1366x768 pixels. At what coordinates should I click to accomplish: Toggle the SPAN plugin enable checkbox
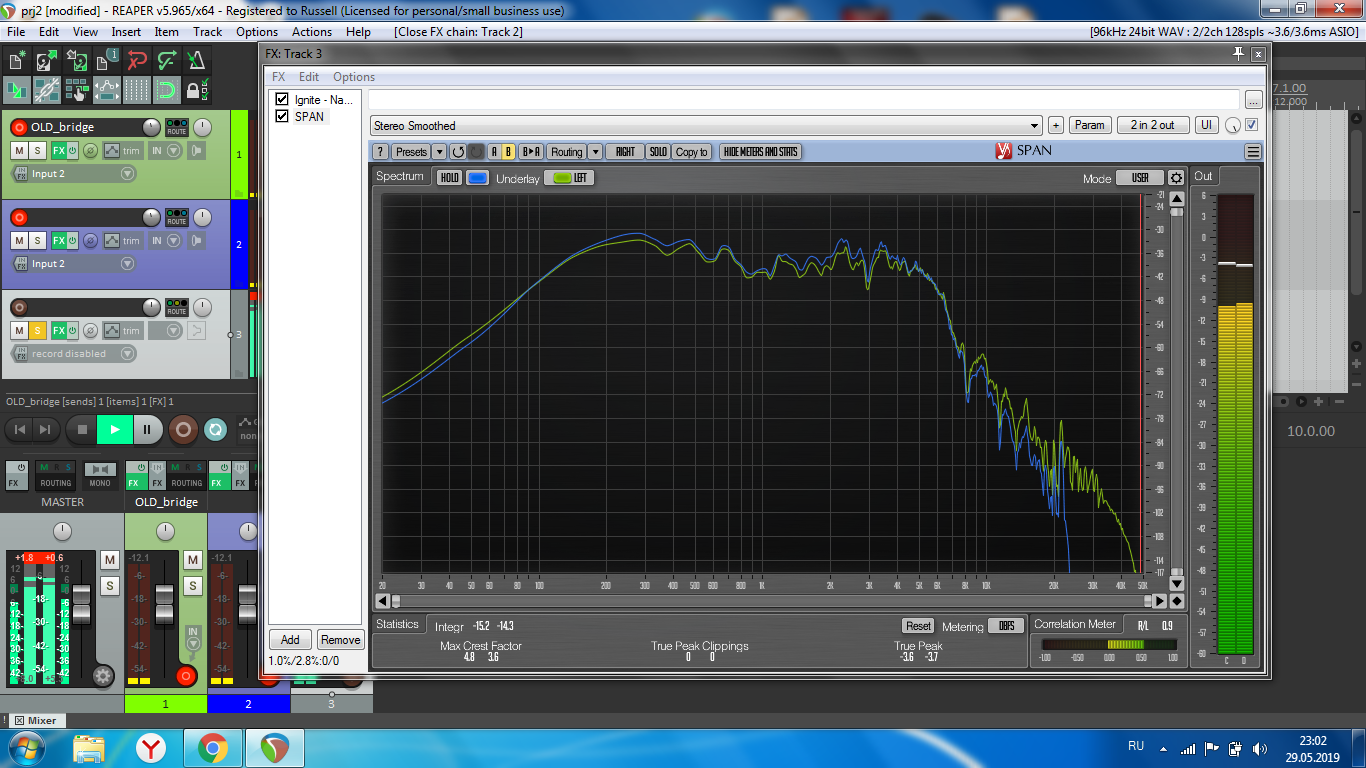(x=282, y=116)
